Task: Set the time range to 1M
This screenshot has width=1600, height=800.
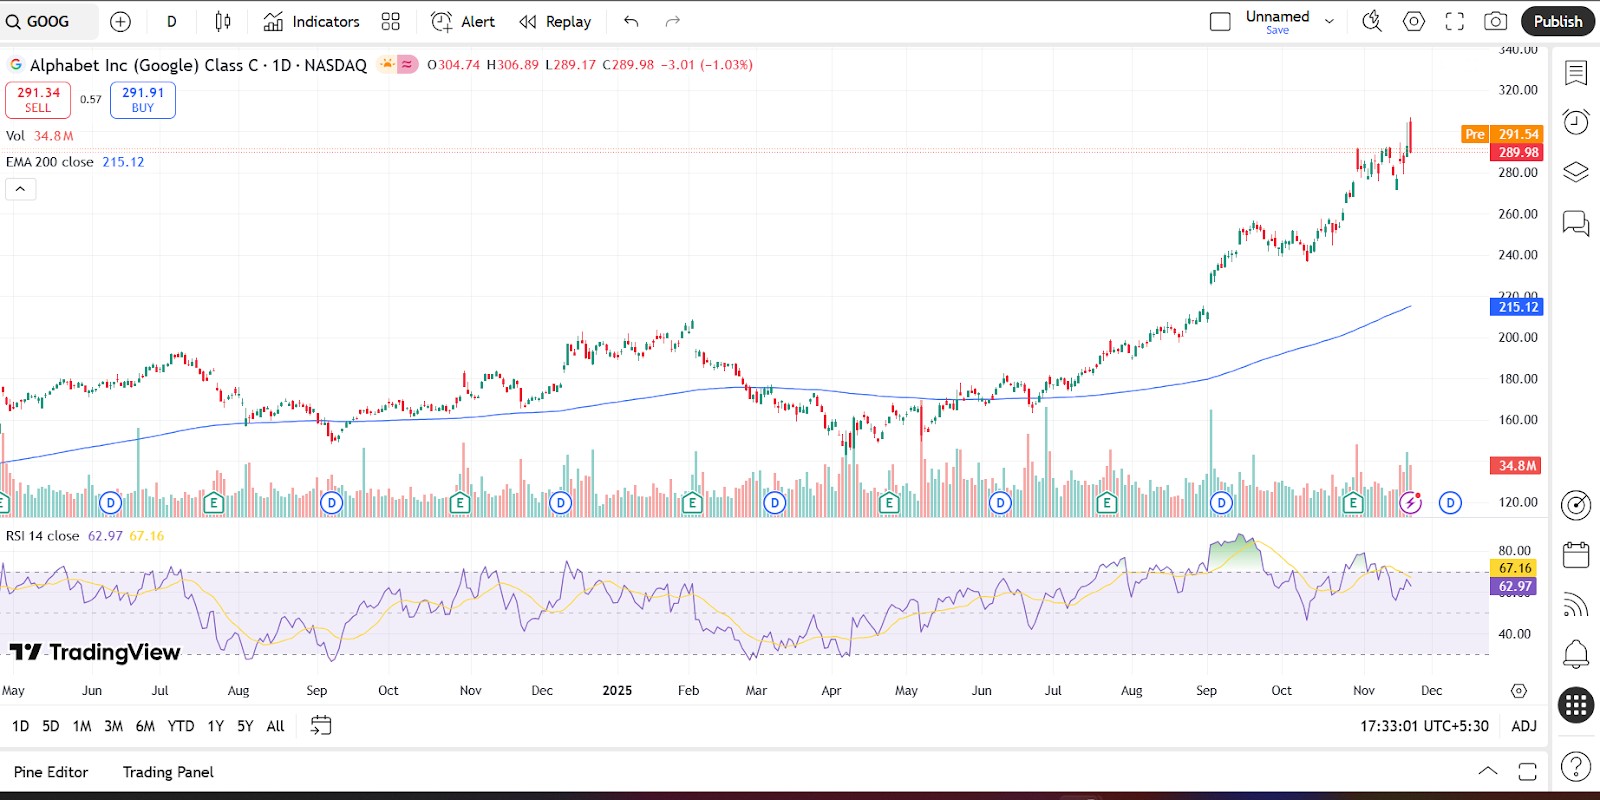Action: click(82, 726)
